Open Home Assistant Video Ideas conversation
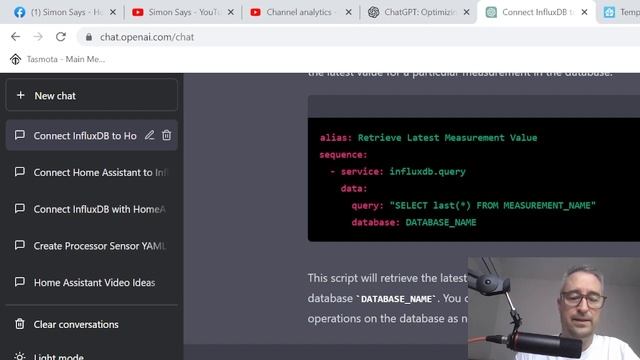 [91, 282]
